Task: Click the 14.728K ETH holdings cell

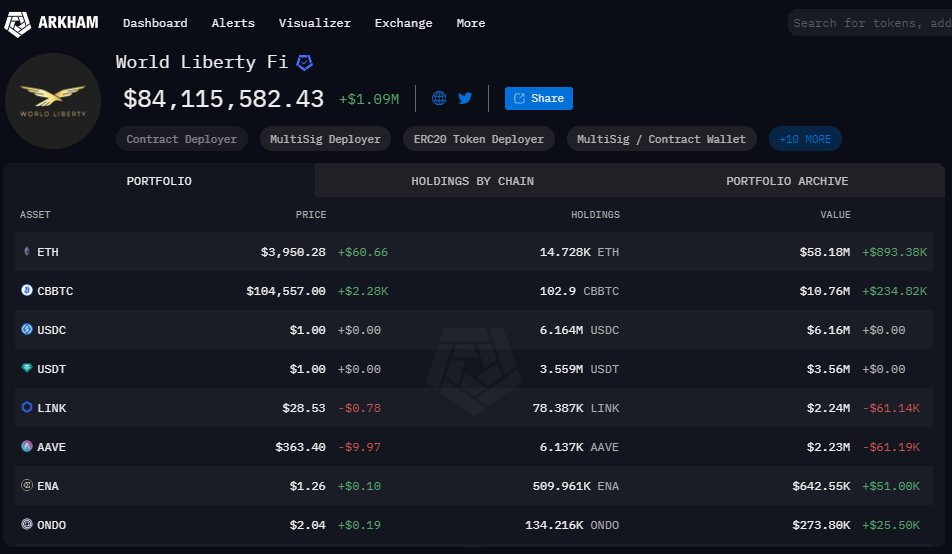Action: coord(579,251)
